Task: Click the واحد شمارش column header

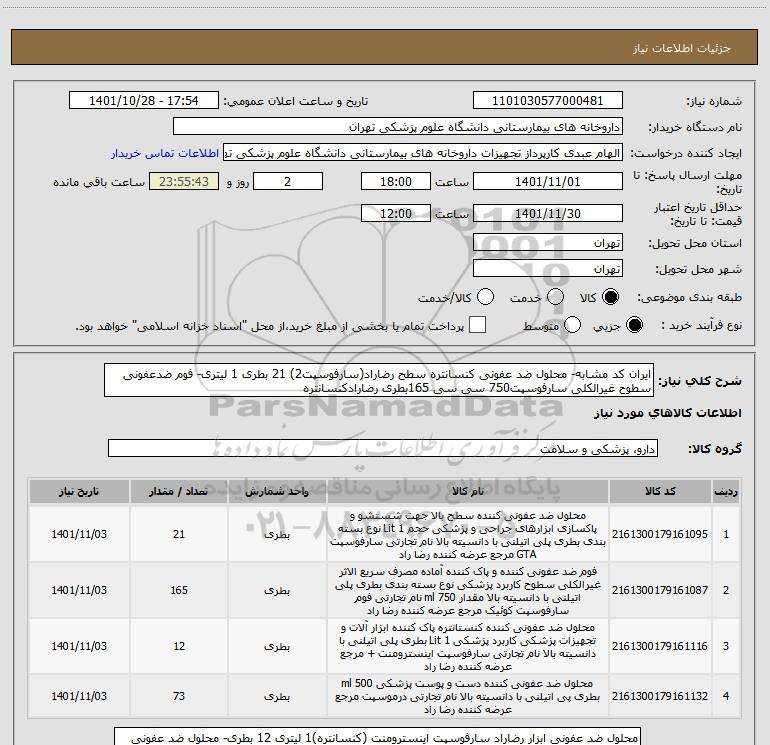Action: [x=277, y=491]
